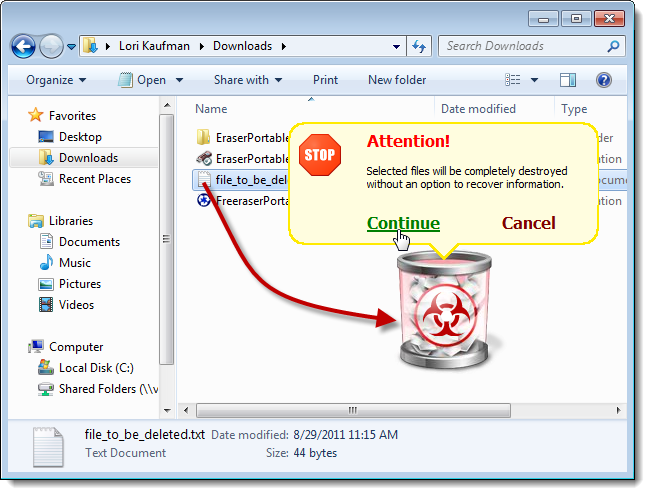The height and width of the screenshot is (495, 650).
Task: Expand the Share with dropdown
Action: pyautogui.click(x=247, y=80)
